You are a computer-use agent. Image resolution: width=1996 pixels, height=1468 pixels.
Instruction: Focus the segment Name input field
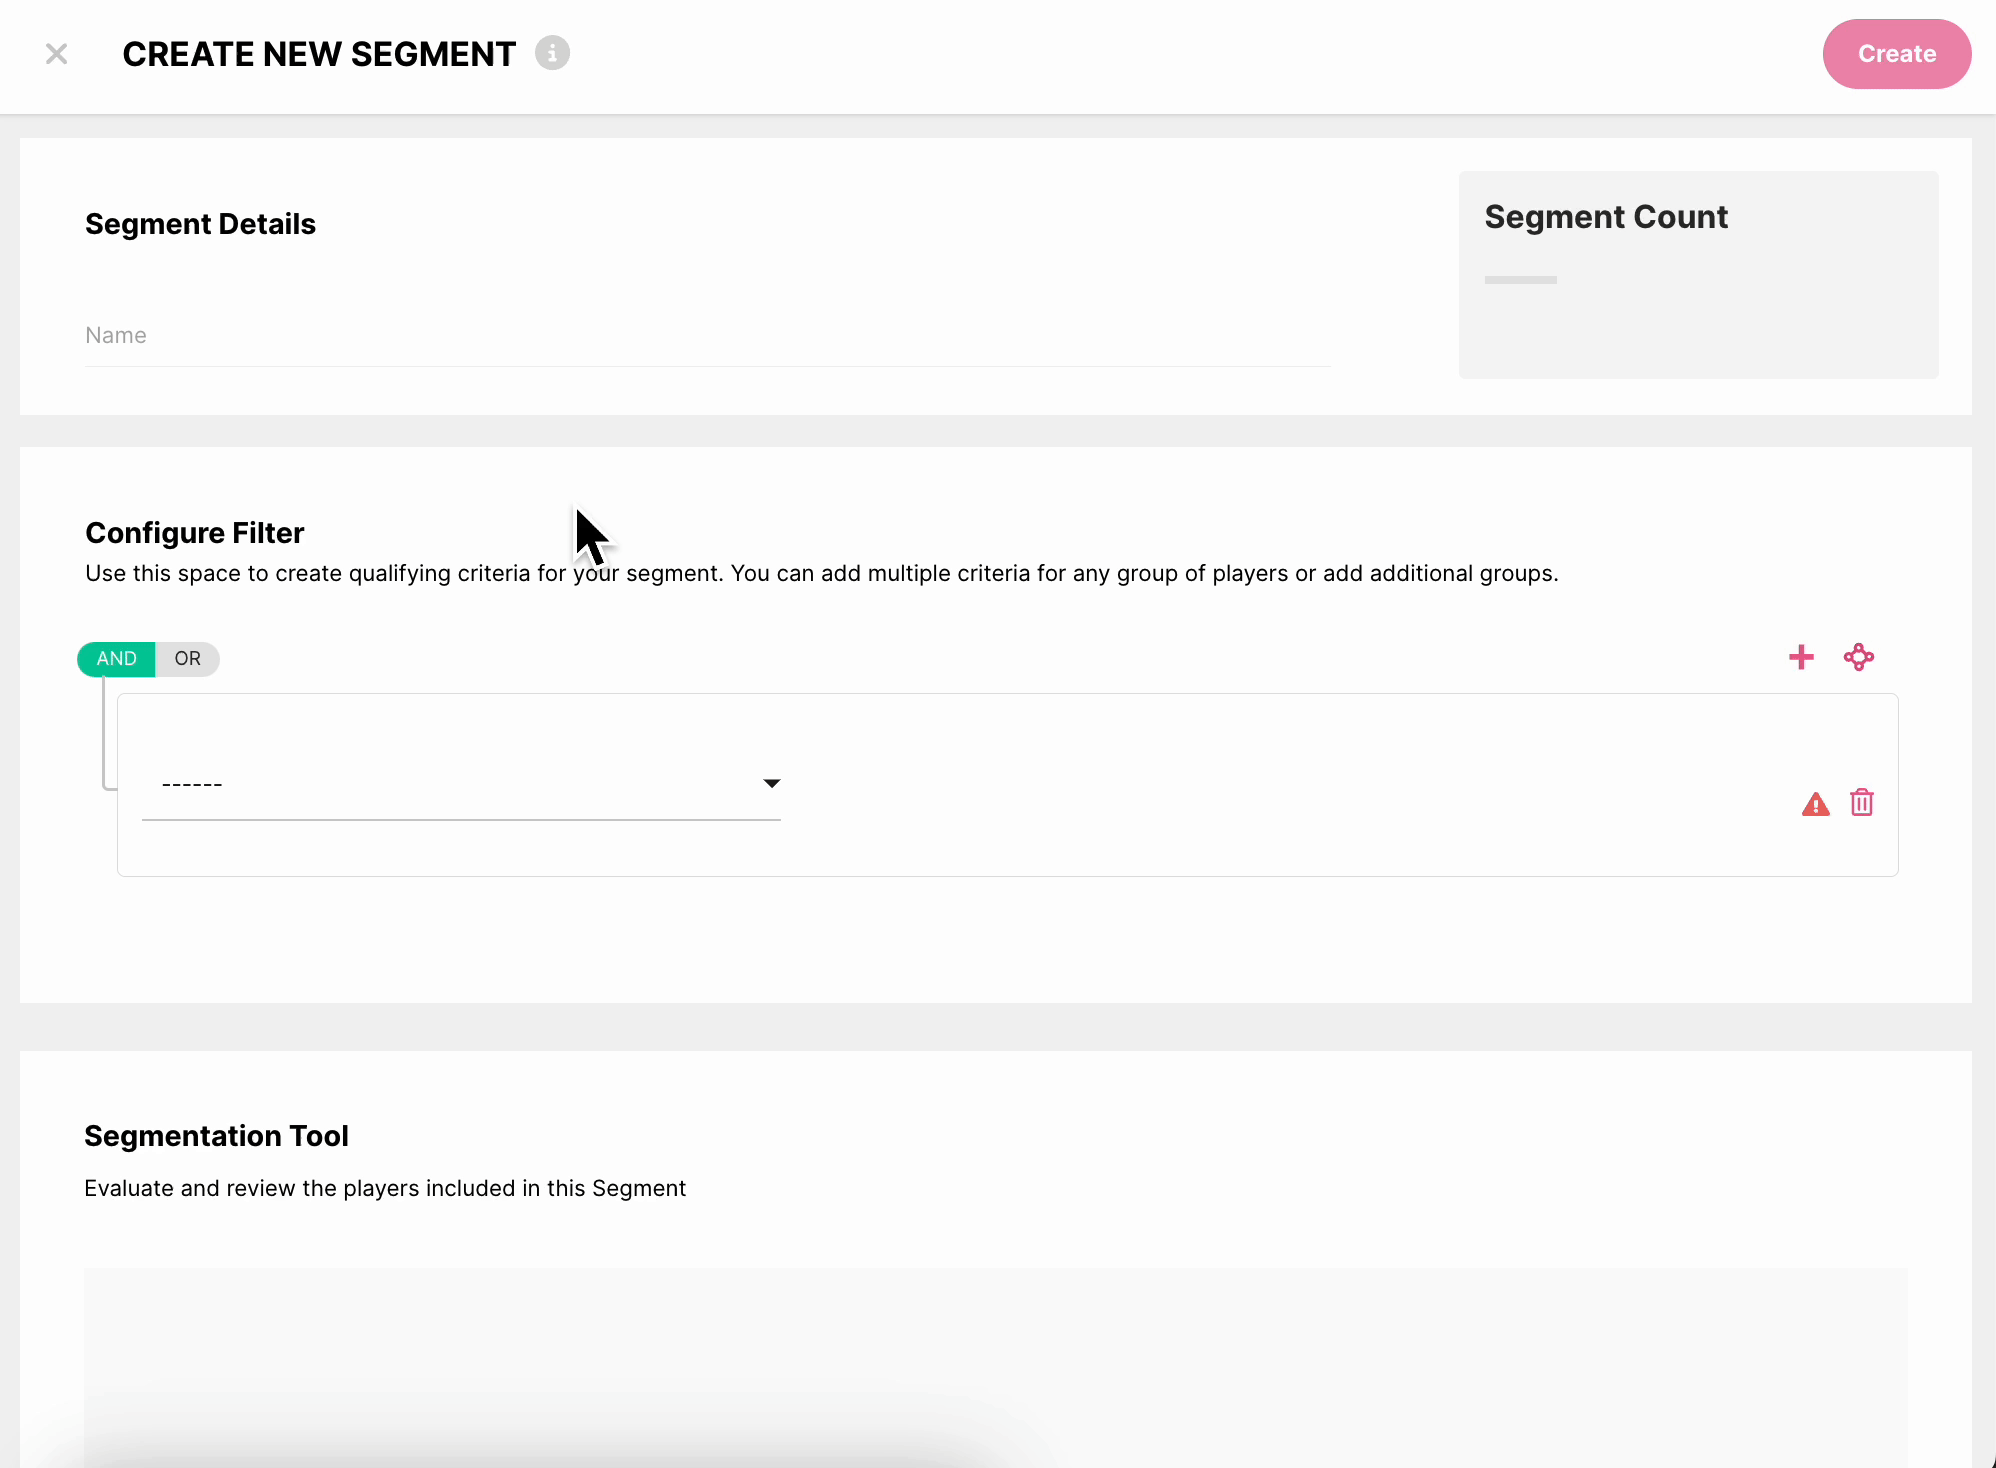[707, 336]
